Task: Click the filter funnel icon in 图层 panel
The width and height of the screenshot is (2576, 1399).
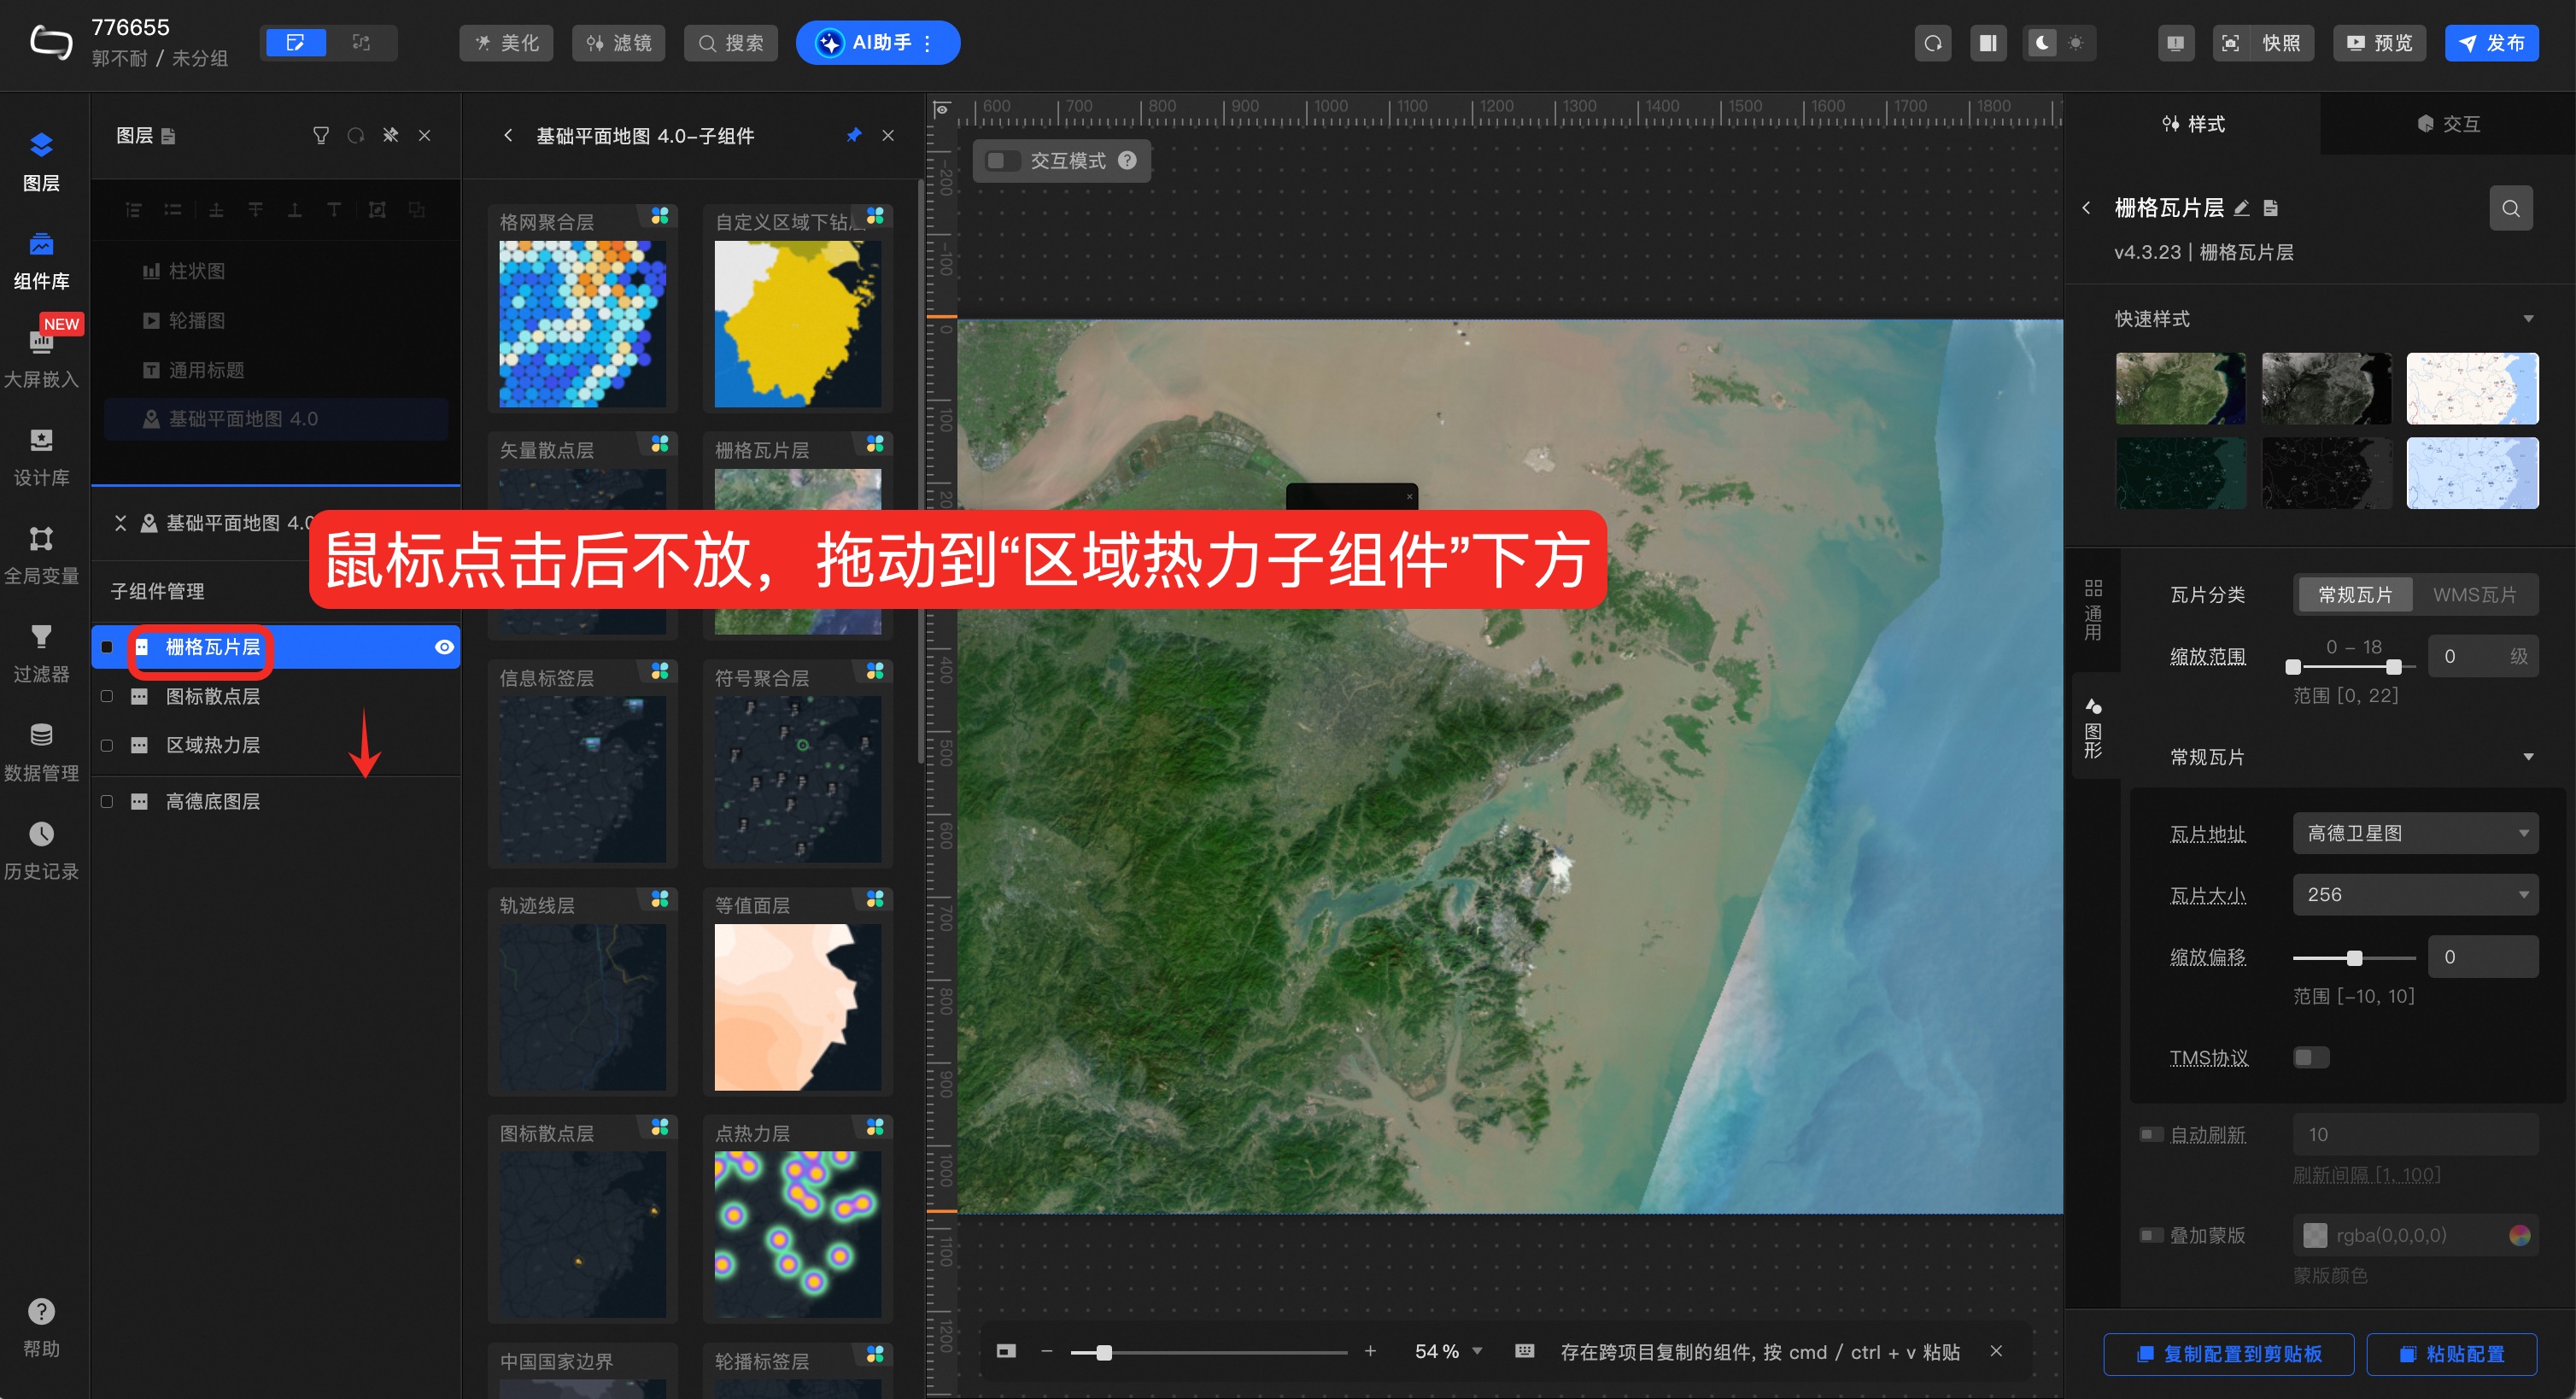Action: [x=321, y=135]
